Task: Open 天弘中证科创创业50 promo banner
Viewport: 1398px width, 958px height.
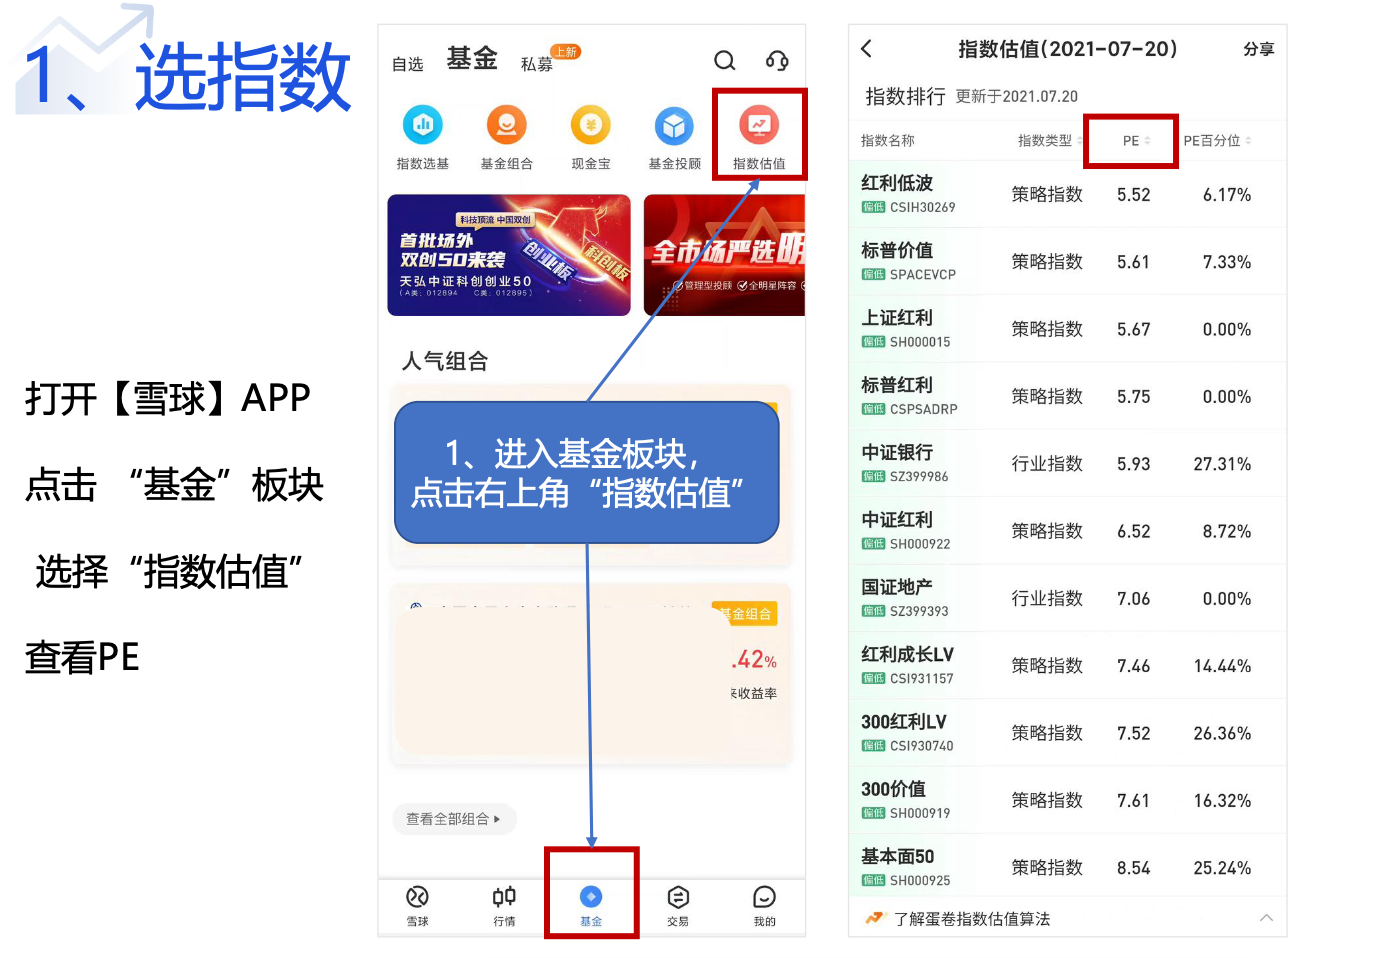Action: pyautogui.click(x=509, y=255)
